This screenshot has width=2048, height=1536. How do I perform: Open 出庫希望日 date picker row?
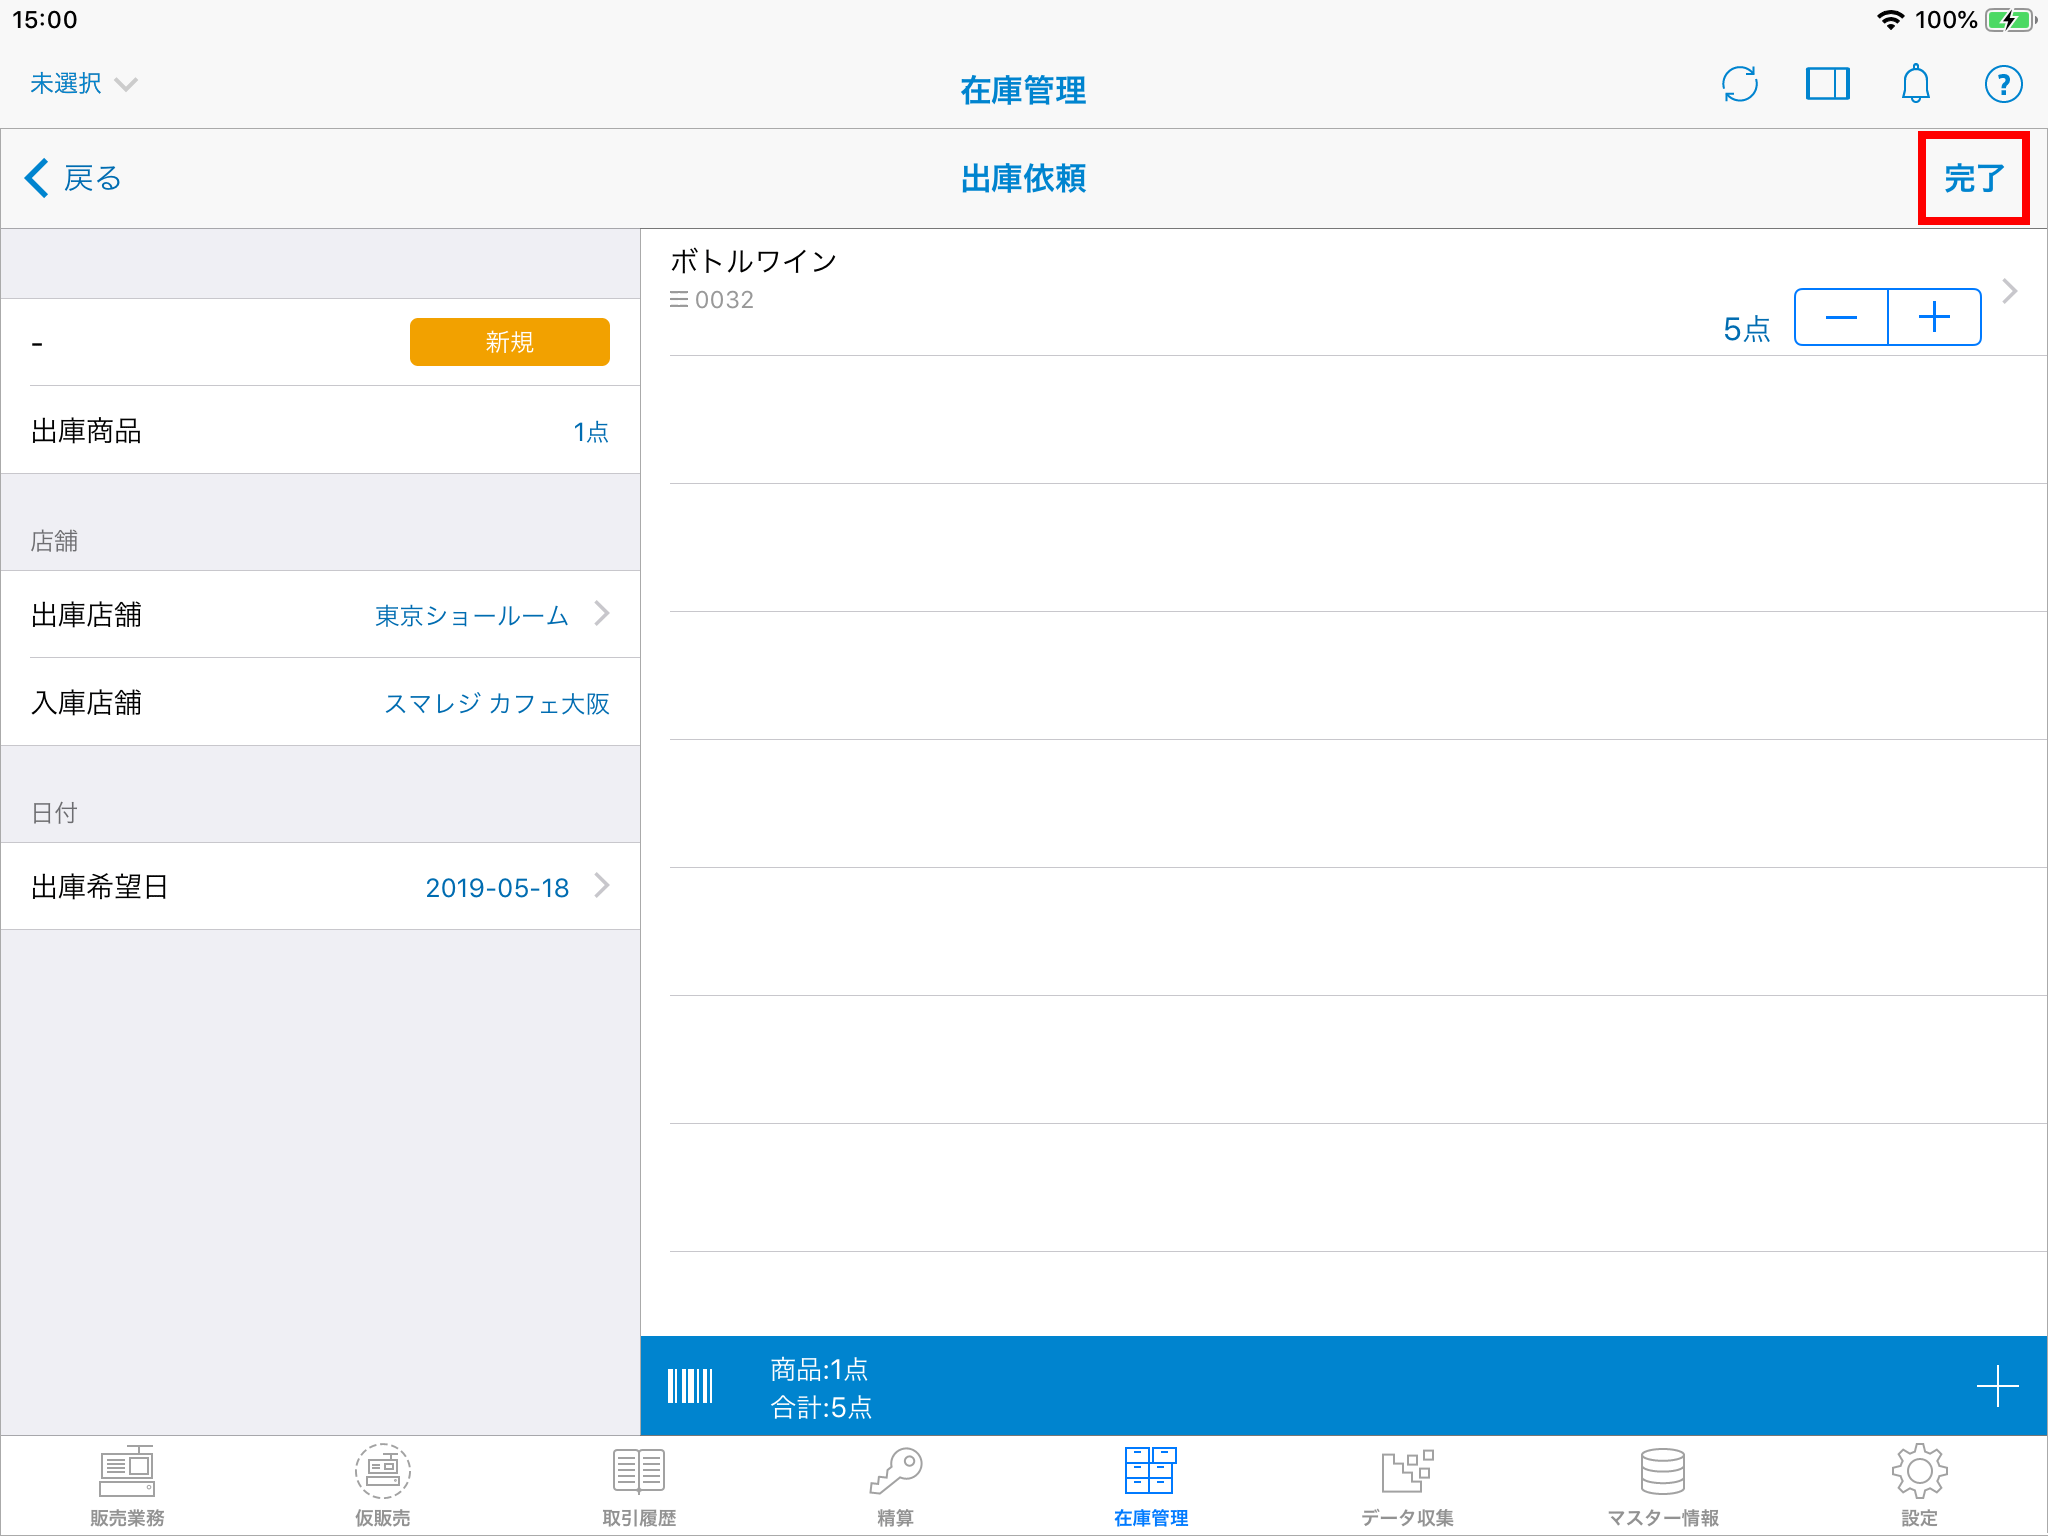[x=320, y=887]
